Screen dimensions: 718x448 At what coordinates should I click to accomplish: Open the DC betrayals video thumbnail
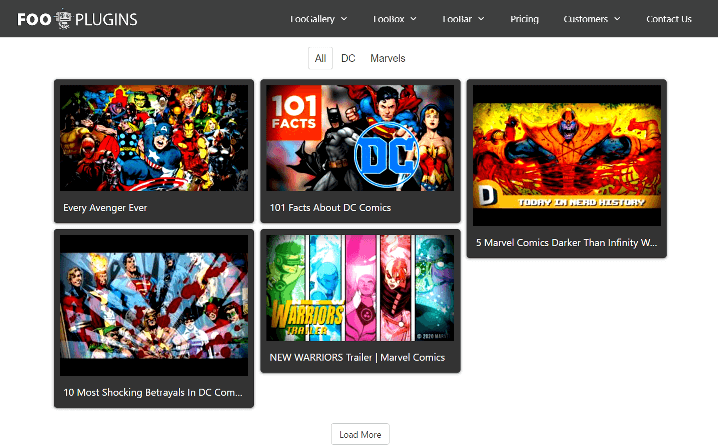tap(154, 306)
